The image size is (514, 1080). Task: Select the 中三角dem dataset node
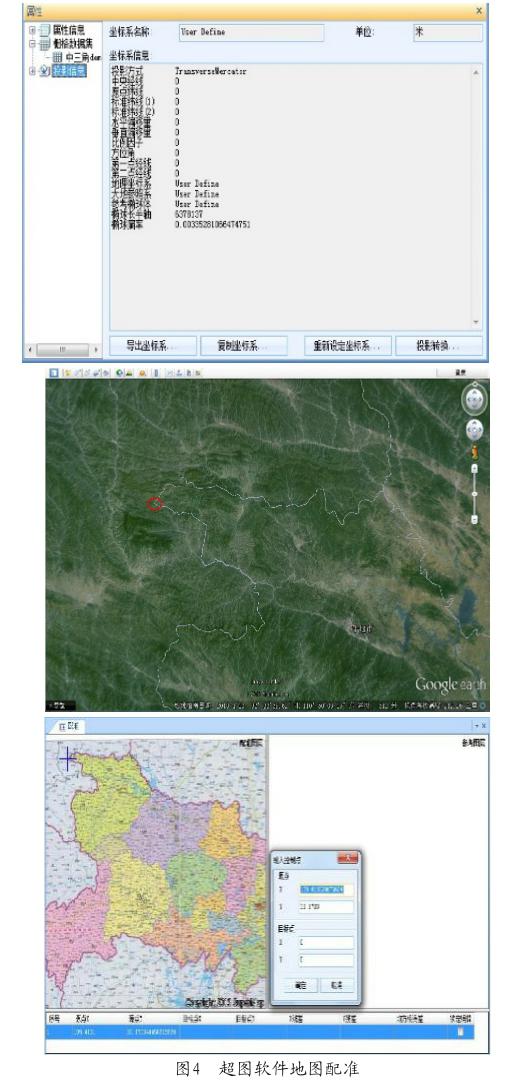(x=83, y=57)
